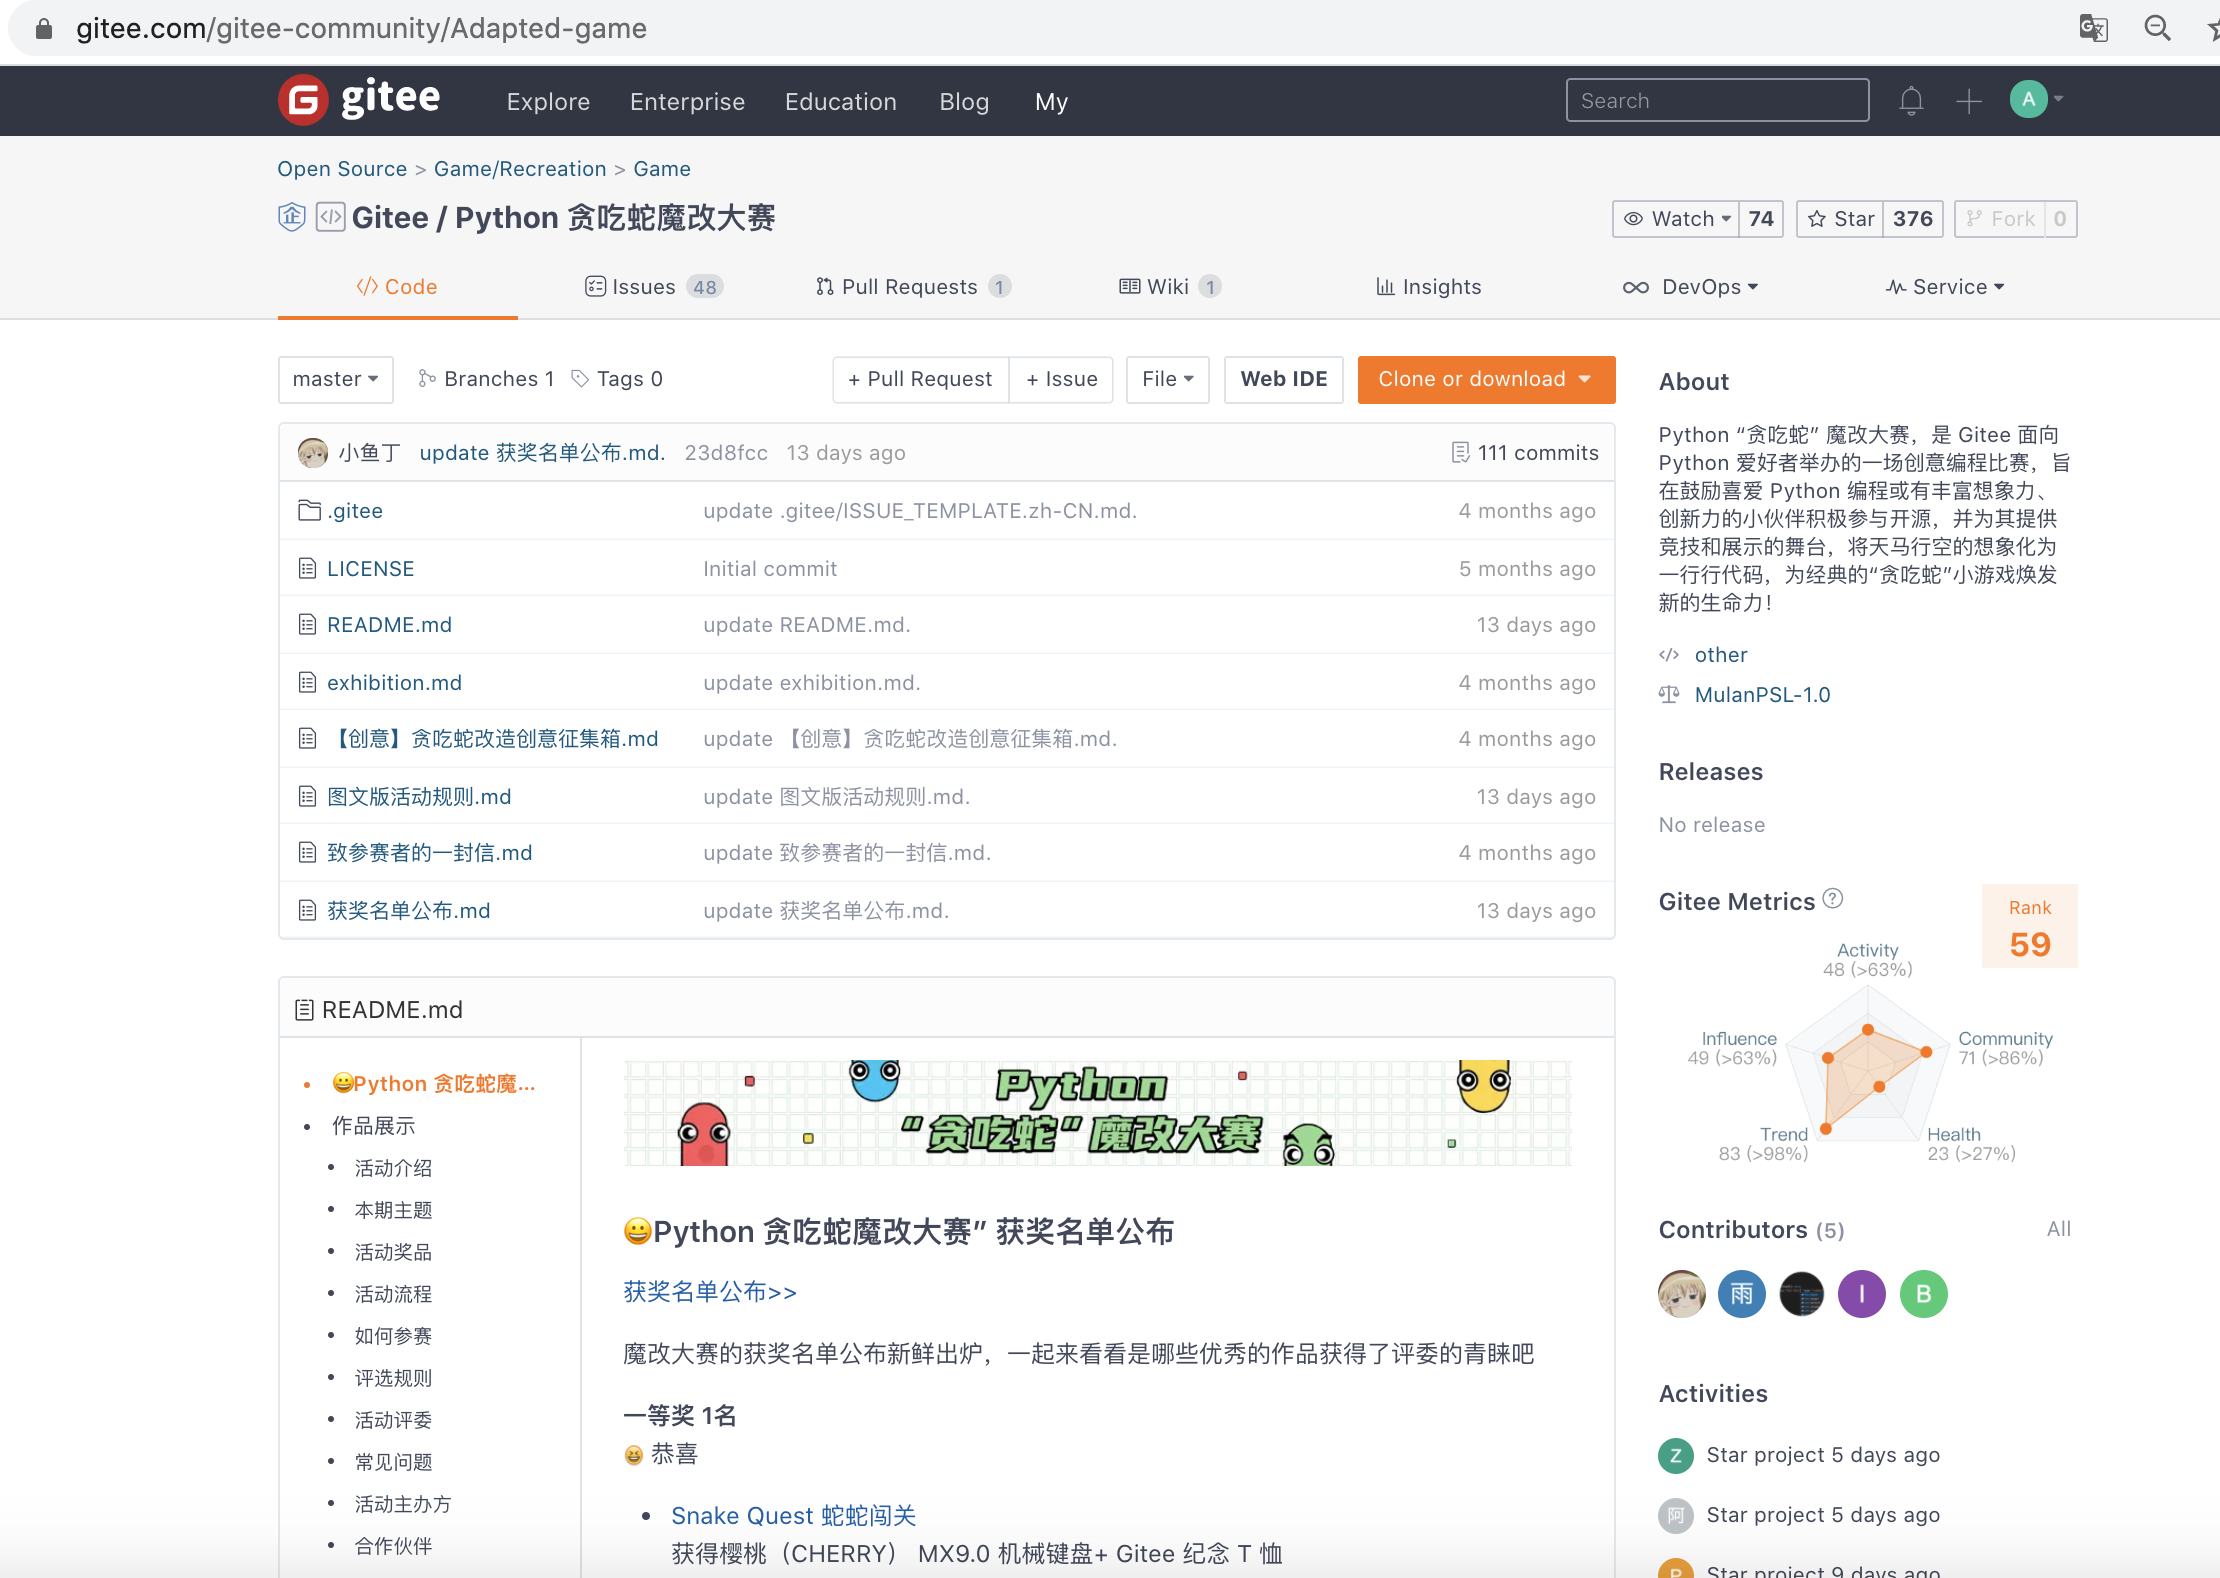2220x1578 pixels.
Task: Launch the Web IDE button
Action: 1283,379
